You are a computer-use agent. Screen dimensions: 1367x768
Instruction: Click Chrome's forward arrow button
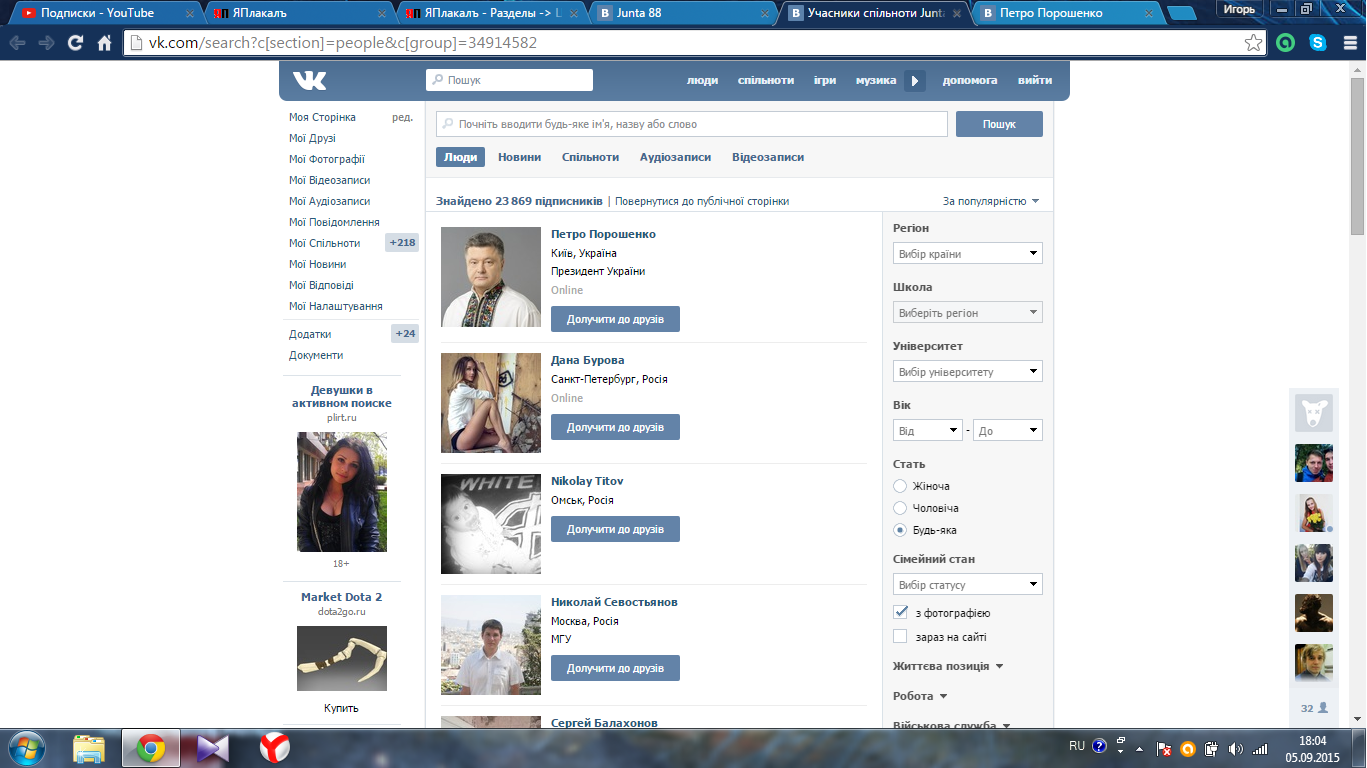point(46,43)
